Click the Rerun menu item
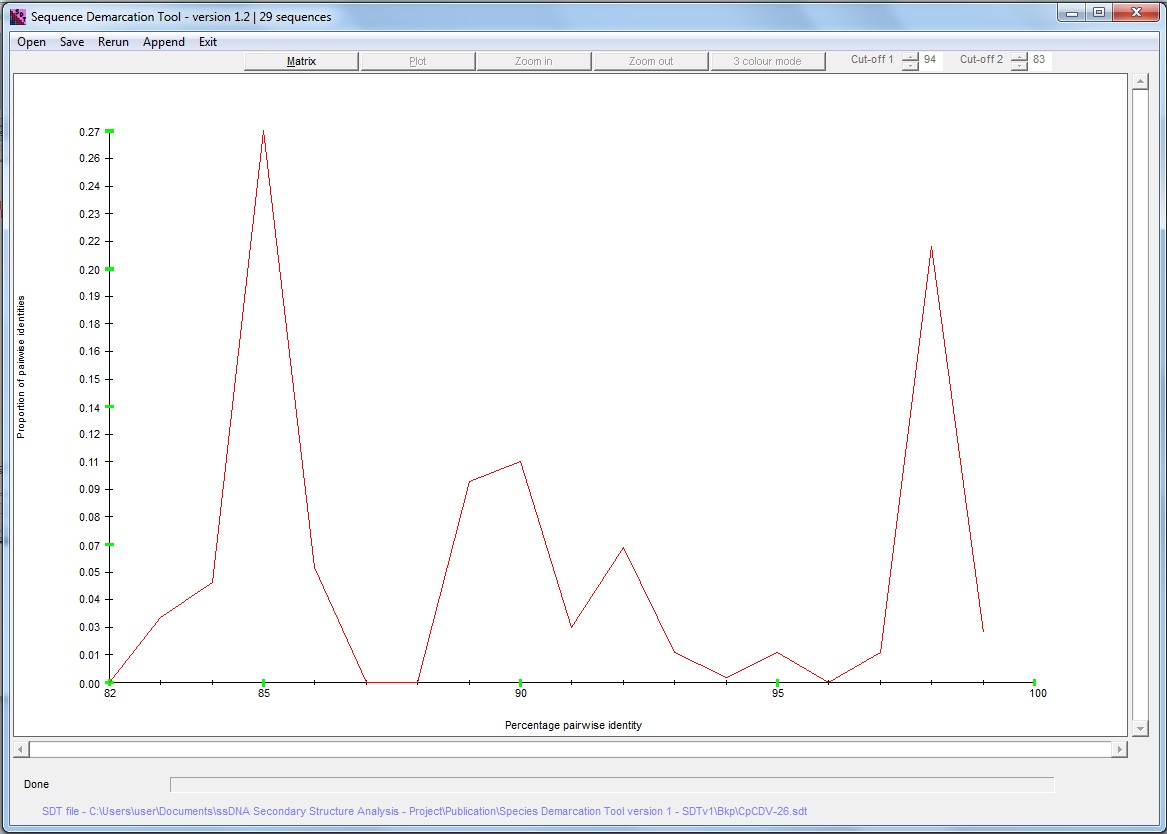This screenshot has width=1167, height=834. tap(113, 42)
